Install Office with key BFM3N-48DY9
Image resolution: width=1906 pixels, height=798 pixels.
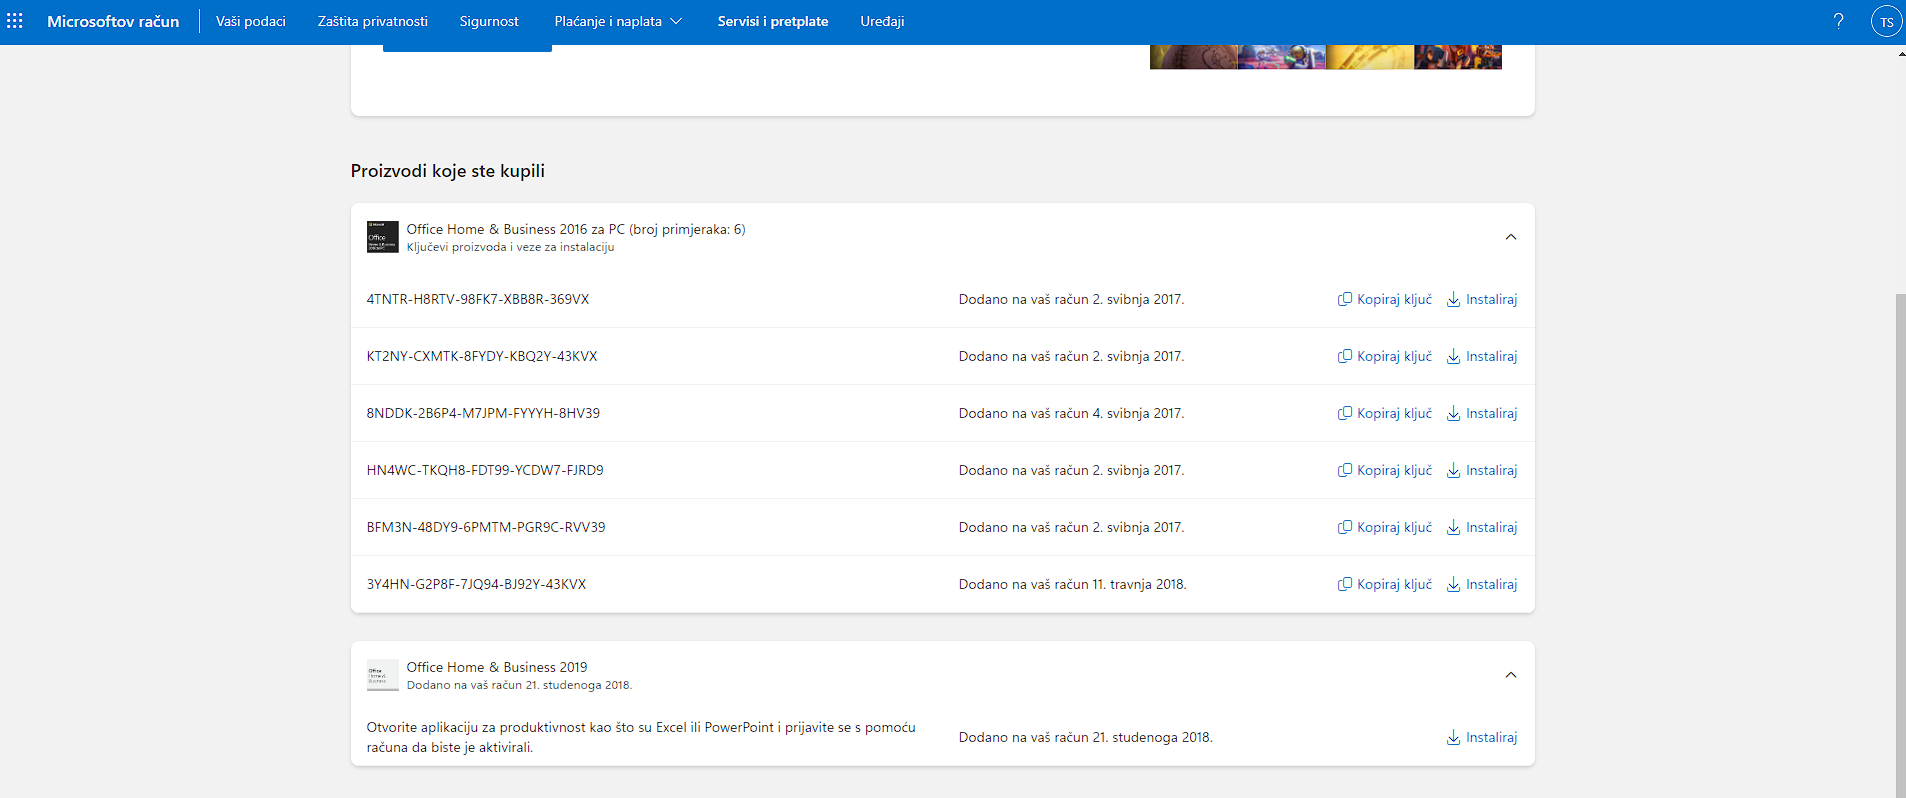(1482, 527)
